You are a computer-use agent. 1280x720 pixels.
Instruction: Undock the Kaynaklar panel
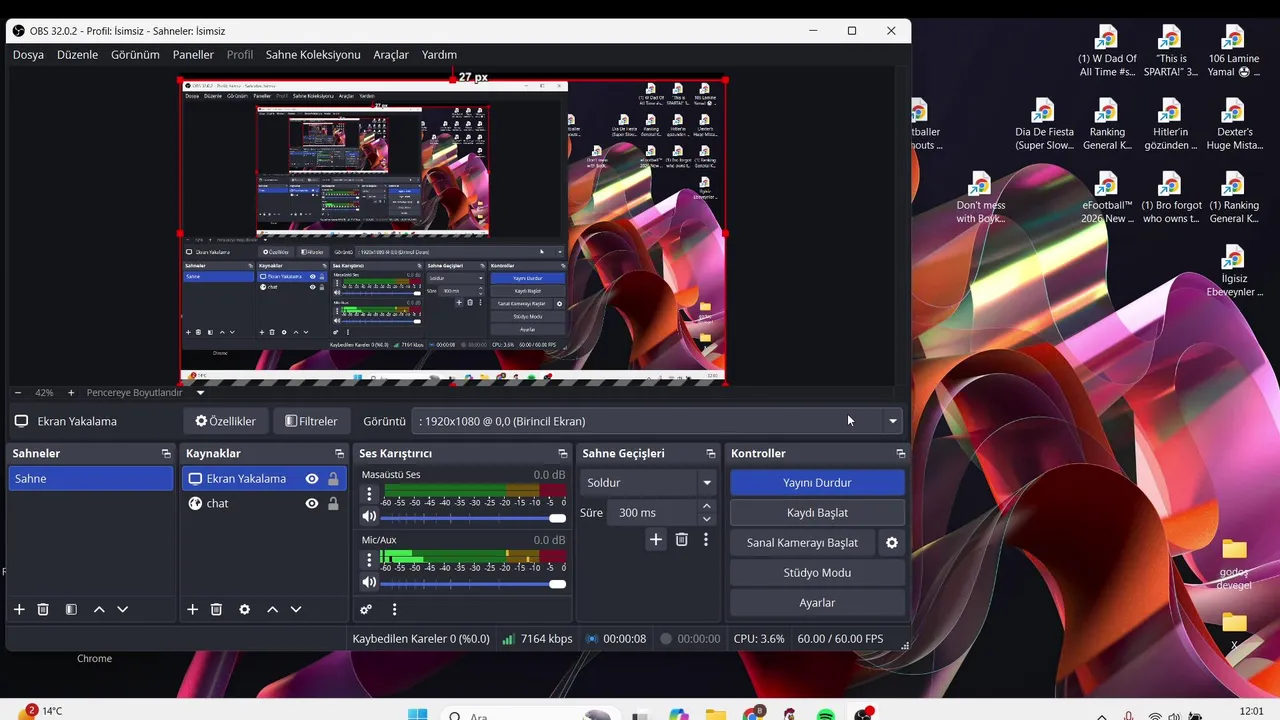click(339, 454)
